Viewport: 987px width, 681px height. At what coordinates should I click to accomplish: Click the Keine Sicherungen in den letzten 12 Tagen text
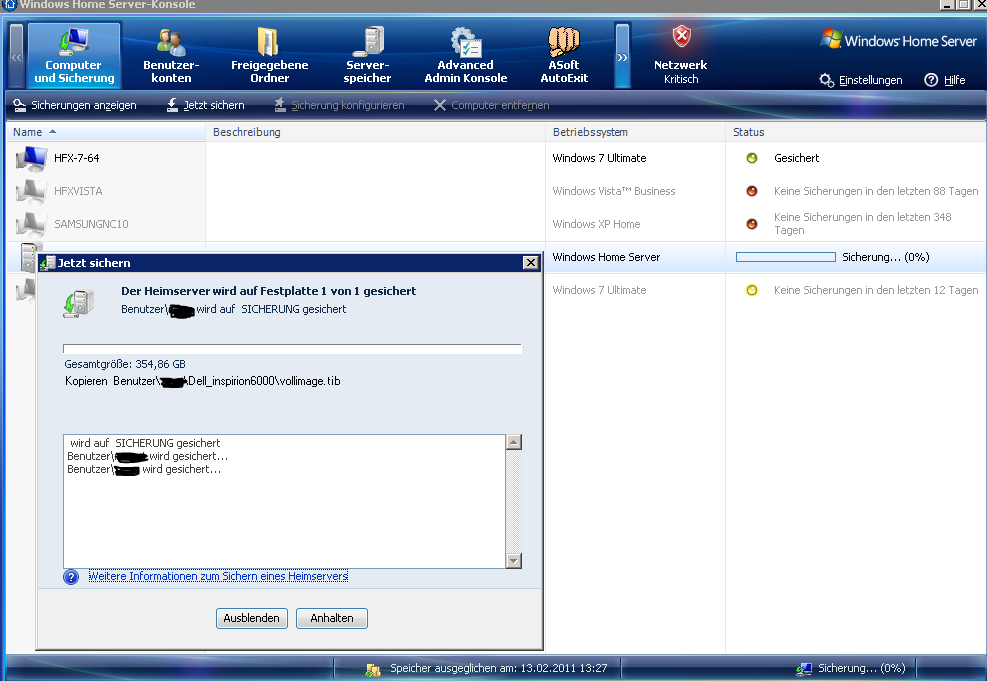tap(876, 290)
